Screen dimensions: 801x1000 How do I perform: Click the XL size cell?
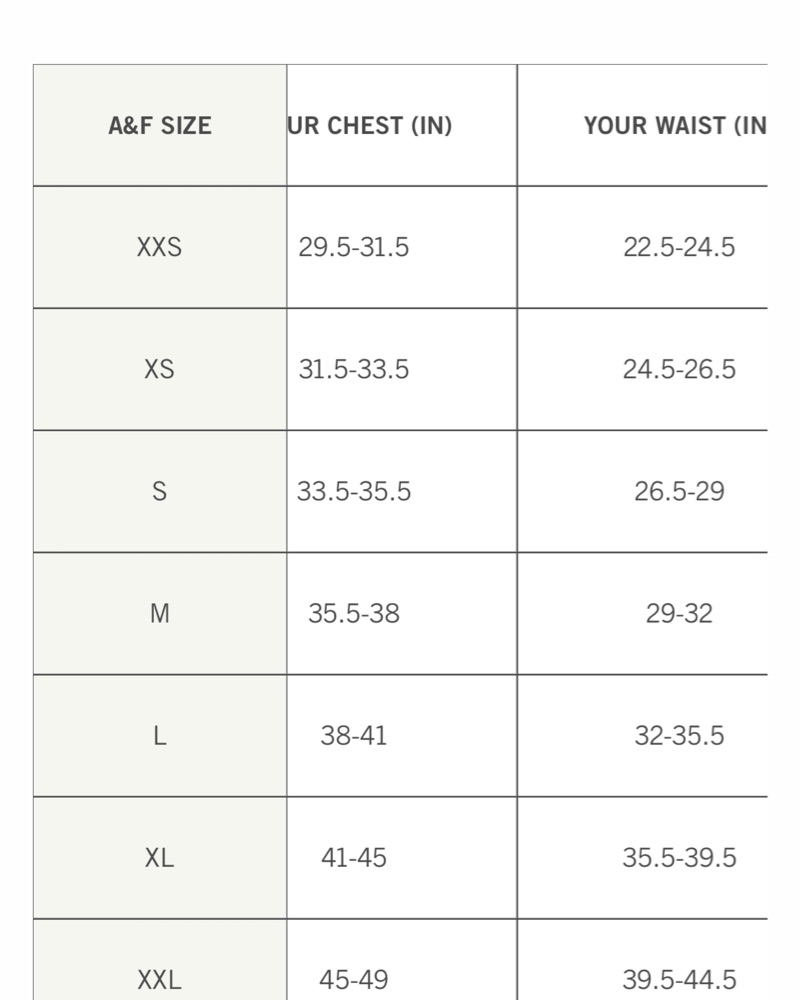point(160,858)
